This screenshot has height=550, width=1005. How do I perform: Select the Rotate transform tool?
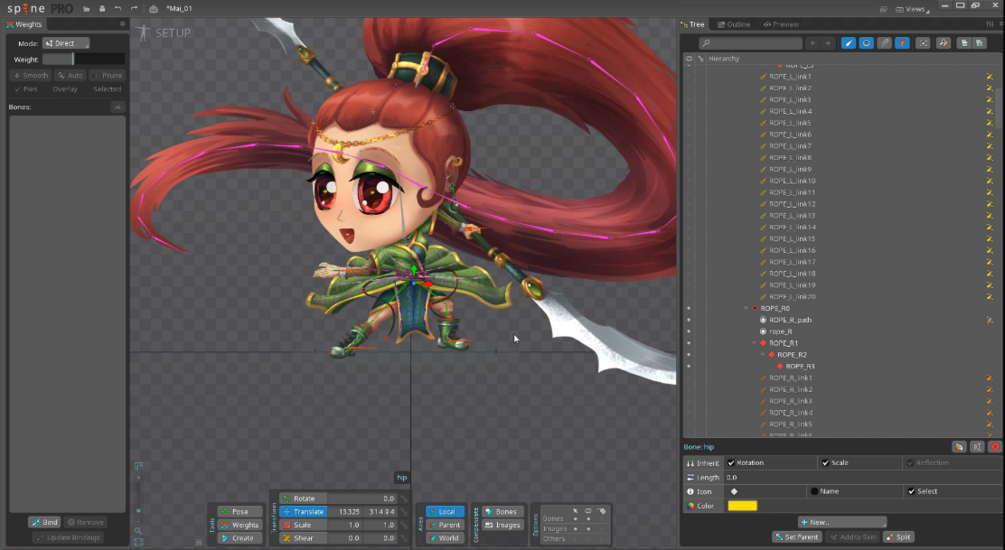tap(304, 498)
